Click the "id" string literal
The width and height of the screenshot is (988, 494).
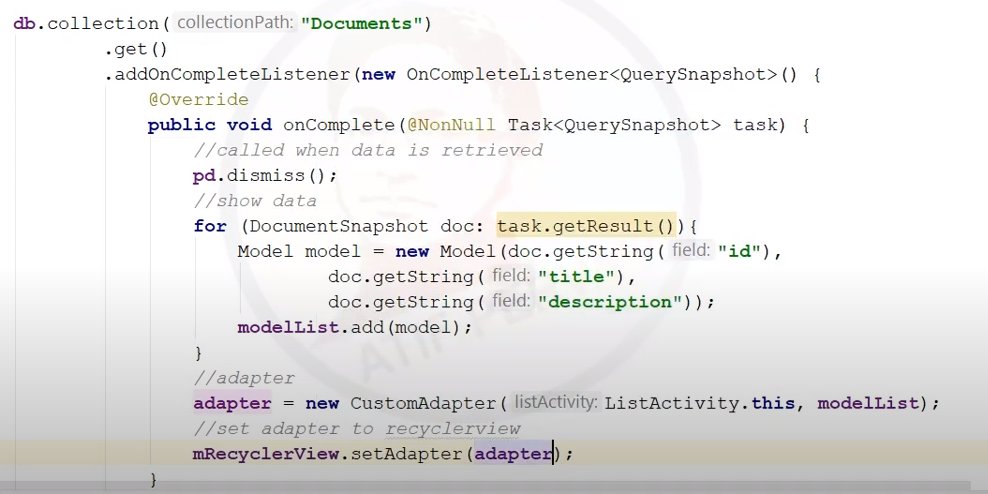click(x=740, y=251)
